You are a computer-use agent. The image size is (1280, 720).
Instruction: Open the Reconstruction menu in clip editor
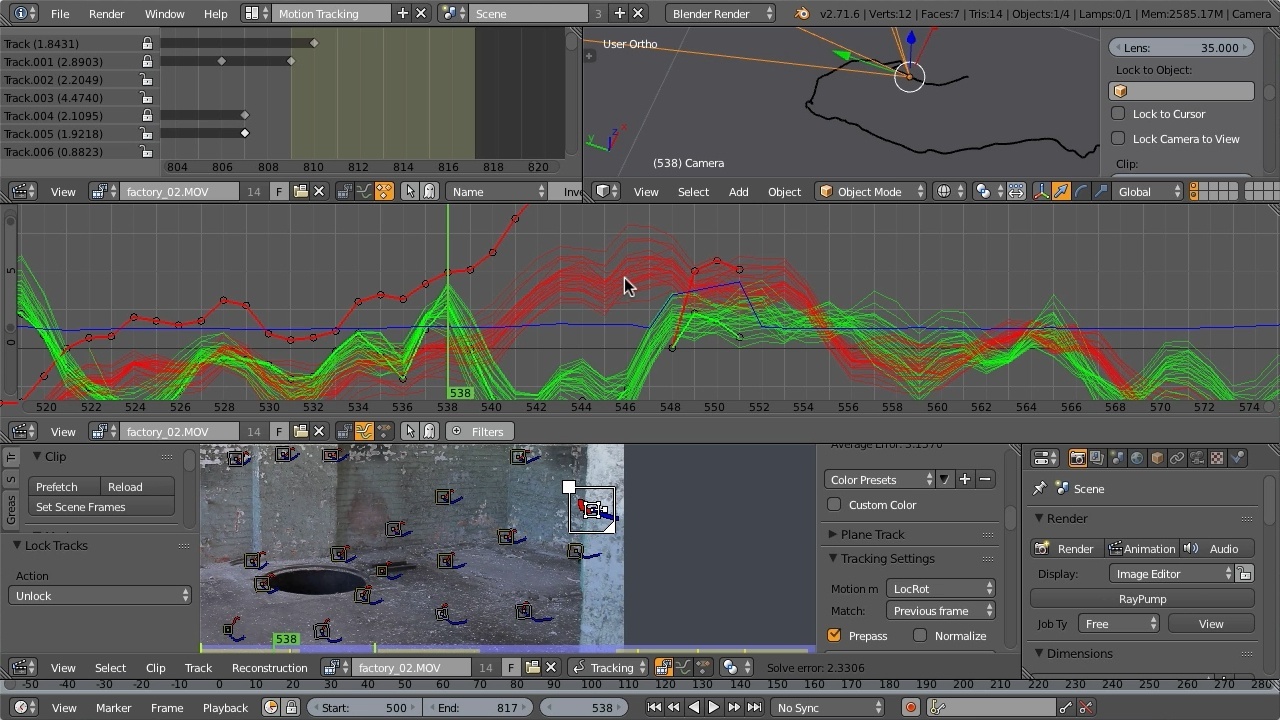click(x=269, y=667)
